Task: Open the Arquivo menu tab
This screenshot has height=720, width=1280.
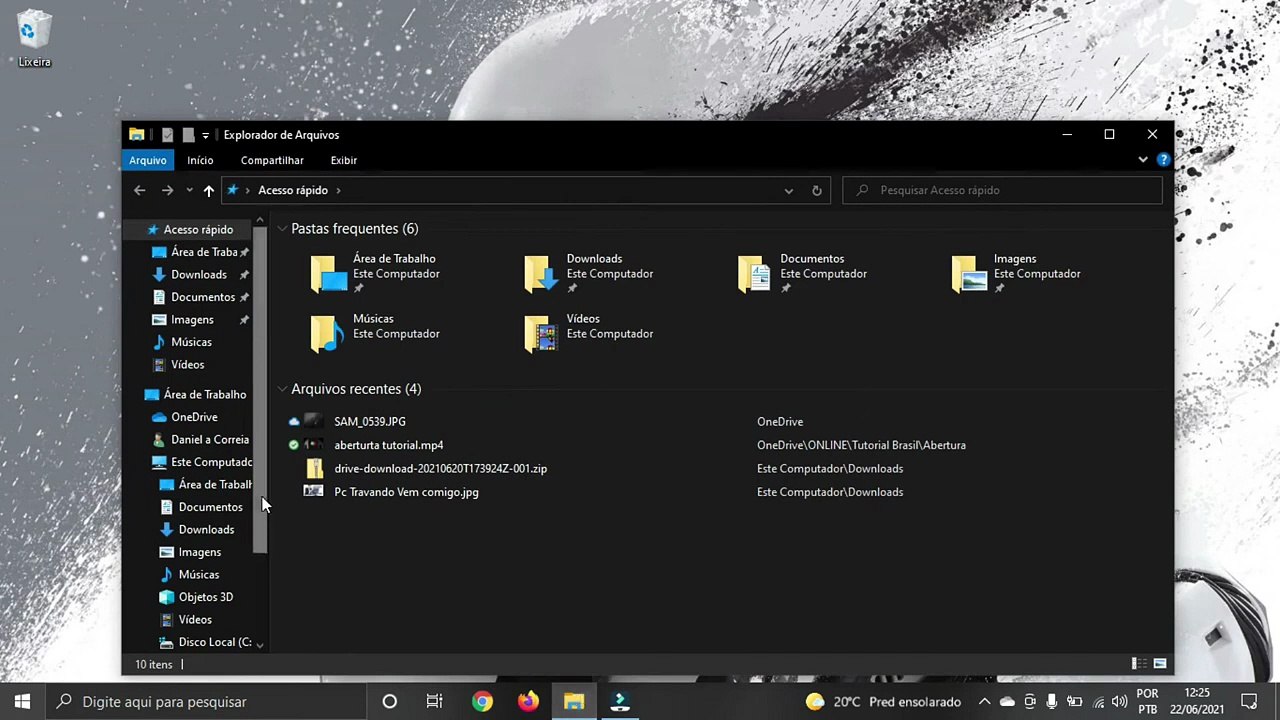Action: (x=148, y=160)
